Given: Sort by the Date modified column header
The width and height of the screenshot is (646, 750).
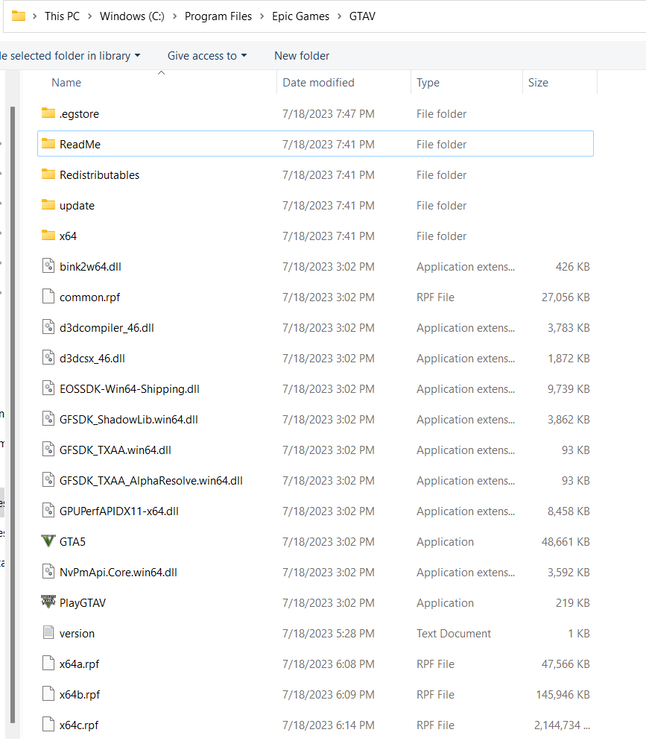Looking at the screenshot, I should 318,82.
